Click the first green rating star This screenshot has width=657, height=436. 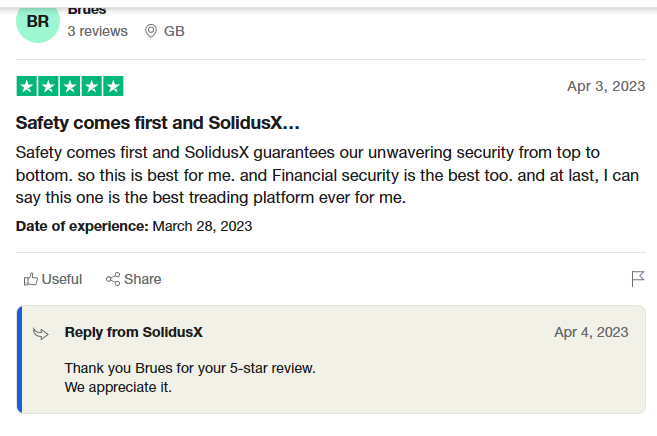[x=26, y=86]
